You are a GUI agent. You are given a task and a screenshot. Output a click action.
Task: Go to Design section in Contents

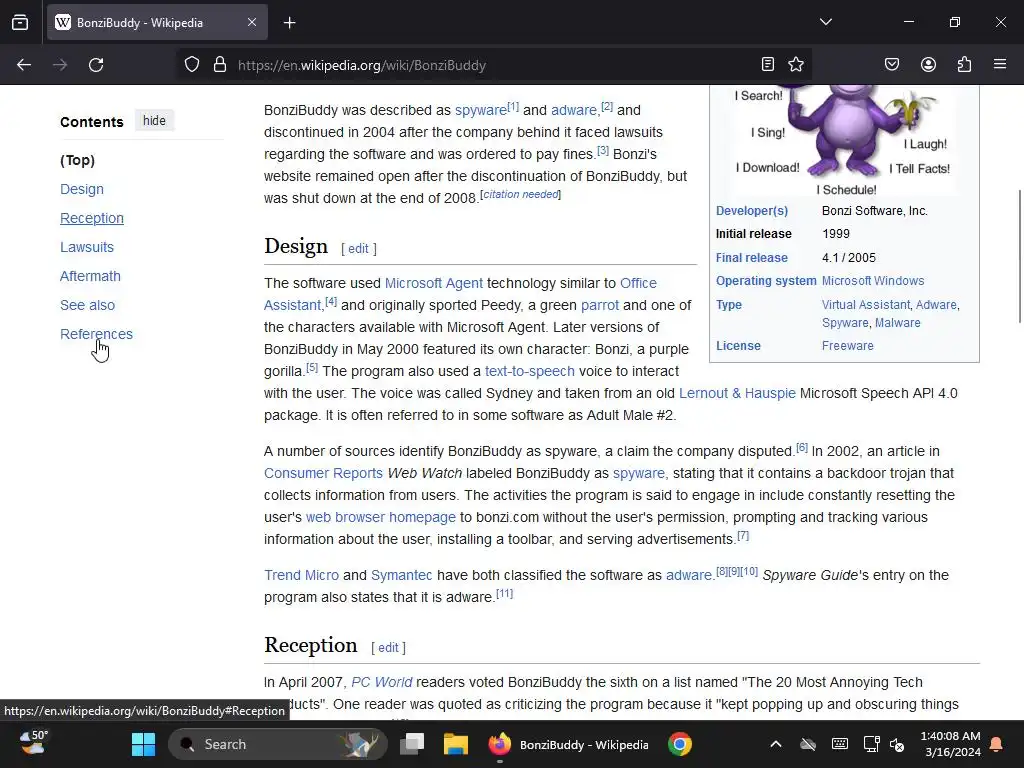pyautogui.click(x=82, y=189)
